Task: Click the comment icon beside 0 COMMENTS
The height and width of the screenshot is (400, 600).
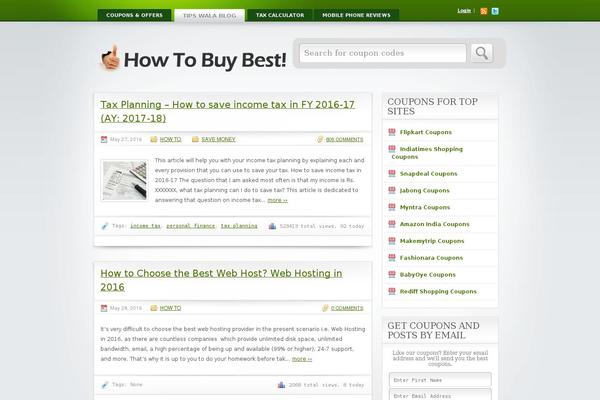Action: click(x=326, y=308)
